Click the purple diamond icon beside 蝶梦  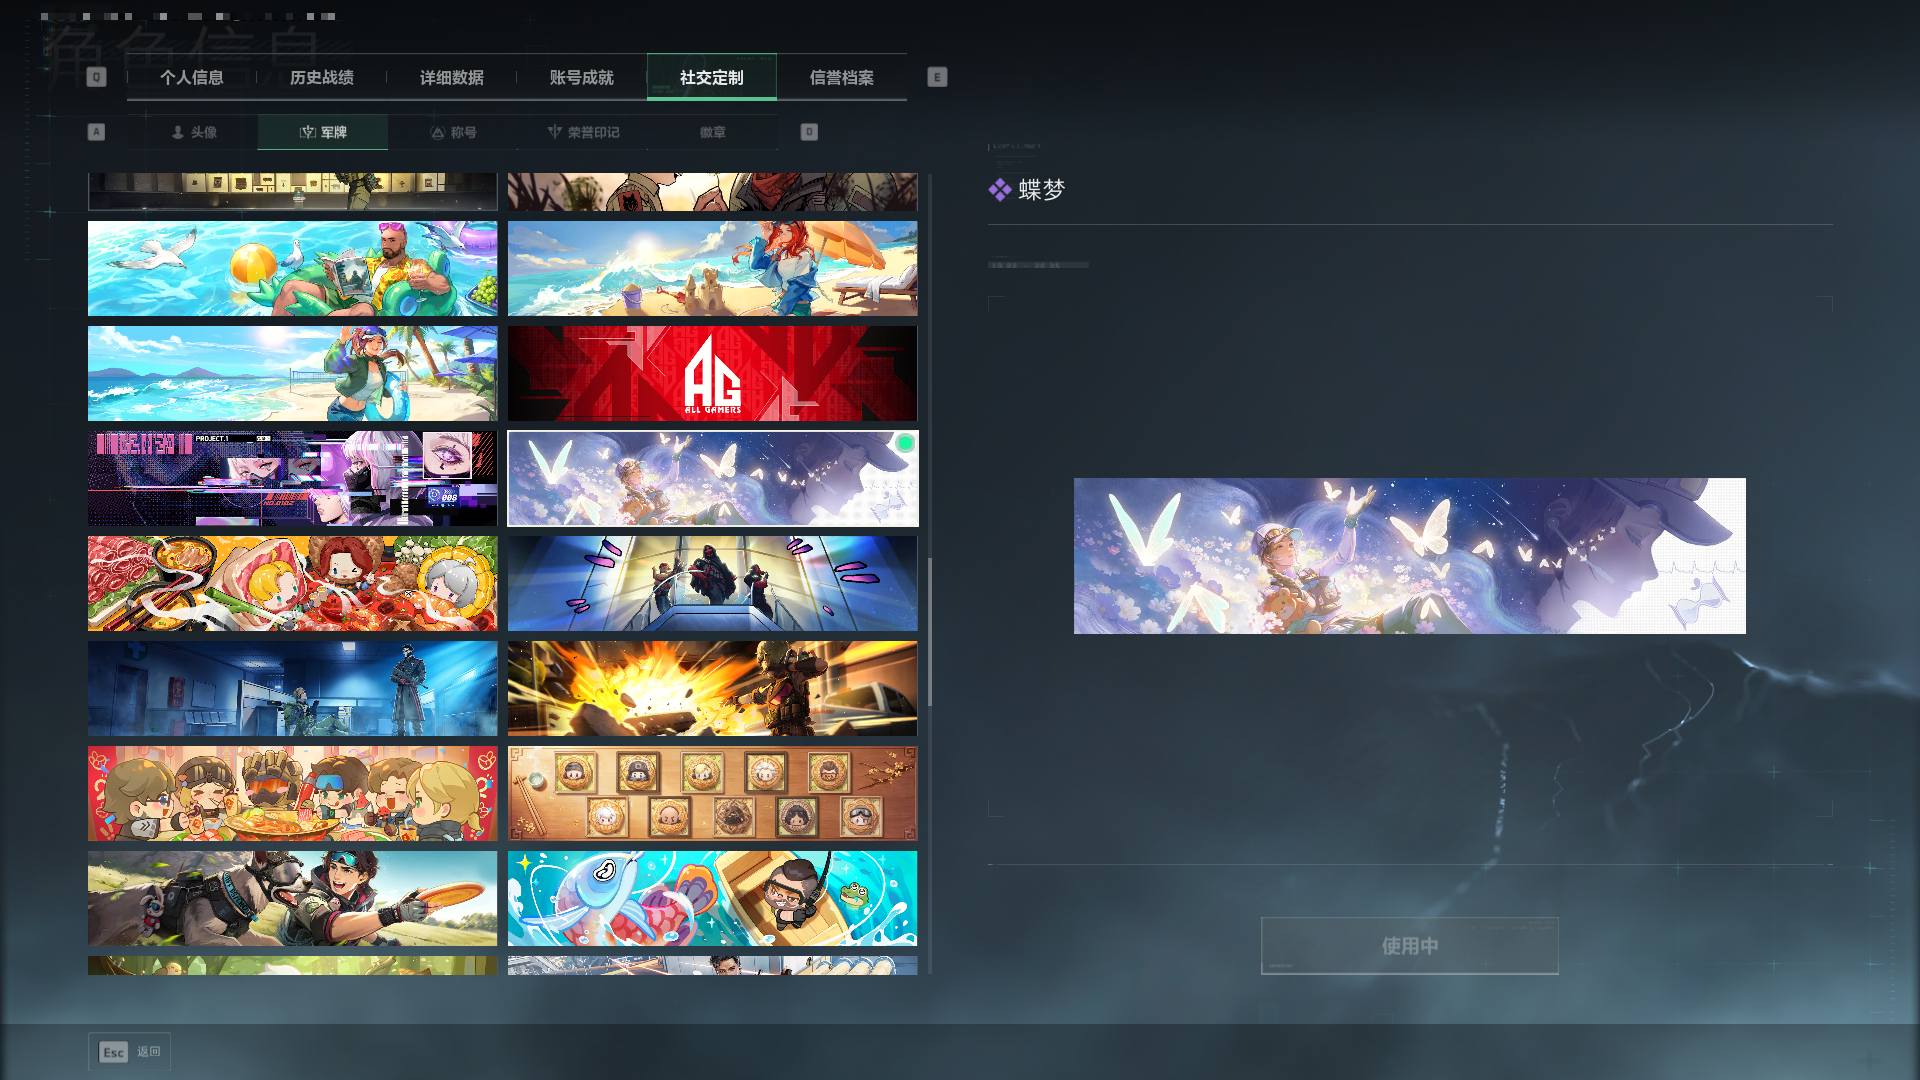(999, 190)
